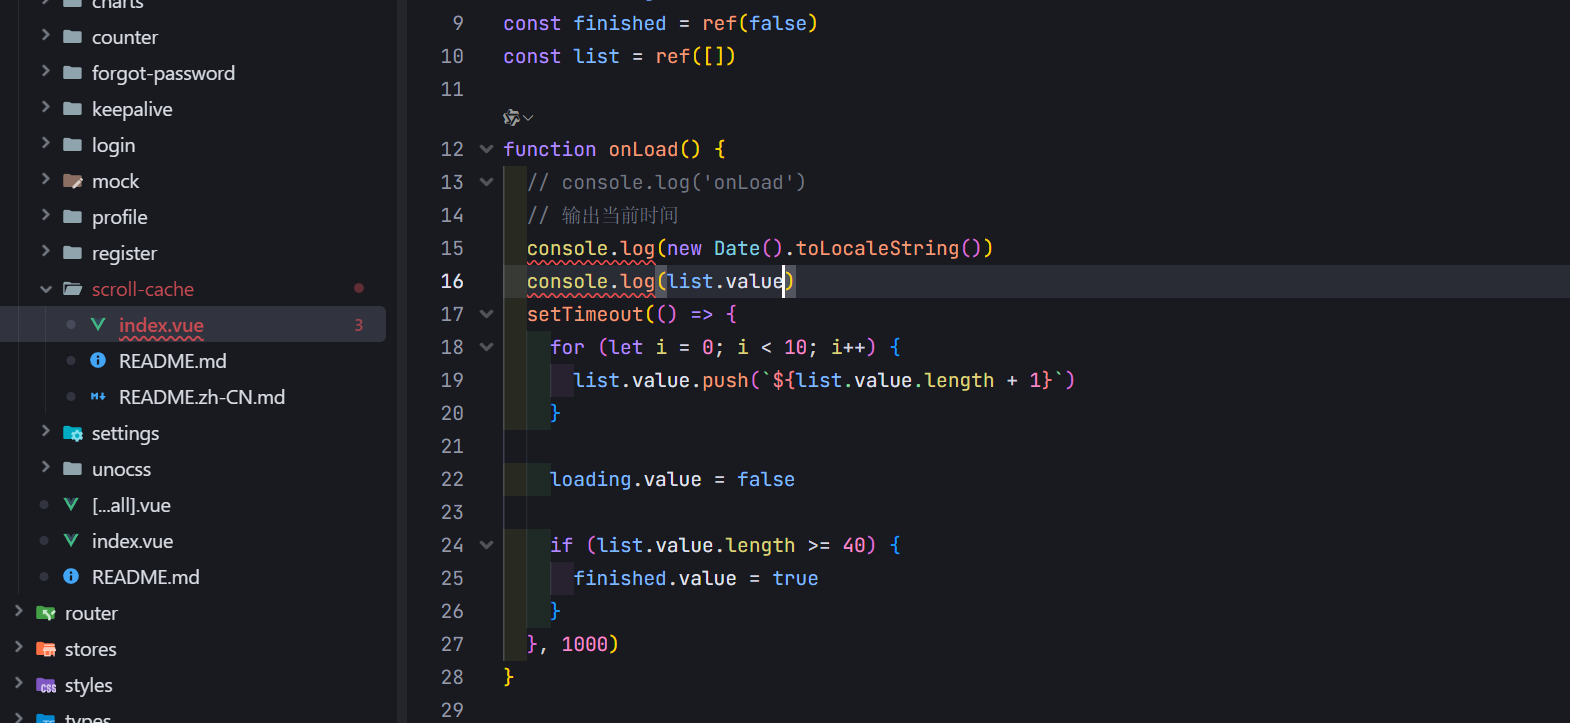Collapse the scroll-cache folder
Viewport: 1570px width, 723px height.
46,289
